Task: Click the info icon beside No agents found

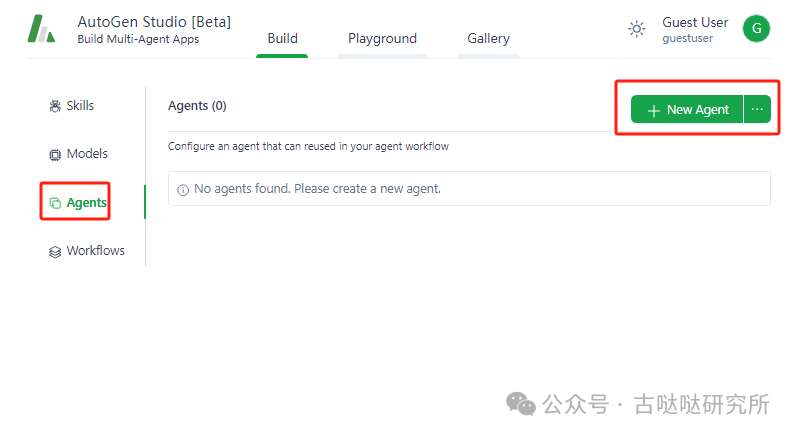Action: point(183,189)
